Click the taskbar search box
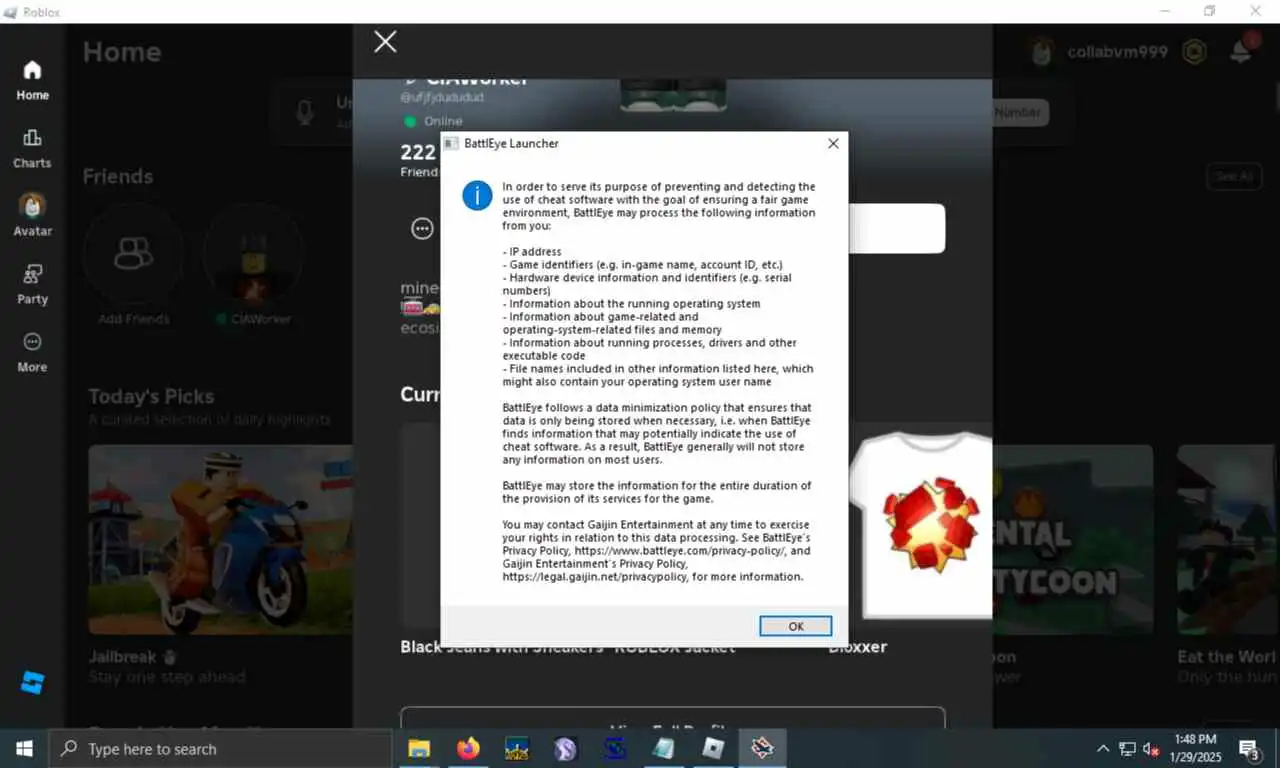This screenshot has height=768, width=1280. [220, 748]
